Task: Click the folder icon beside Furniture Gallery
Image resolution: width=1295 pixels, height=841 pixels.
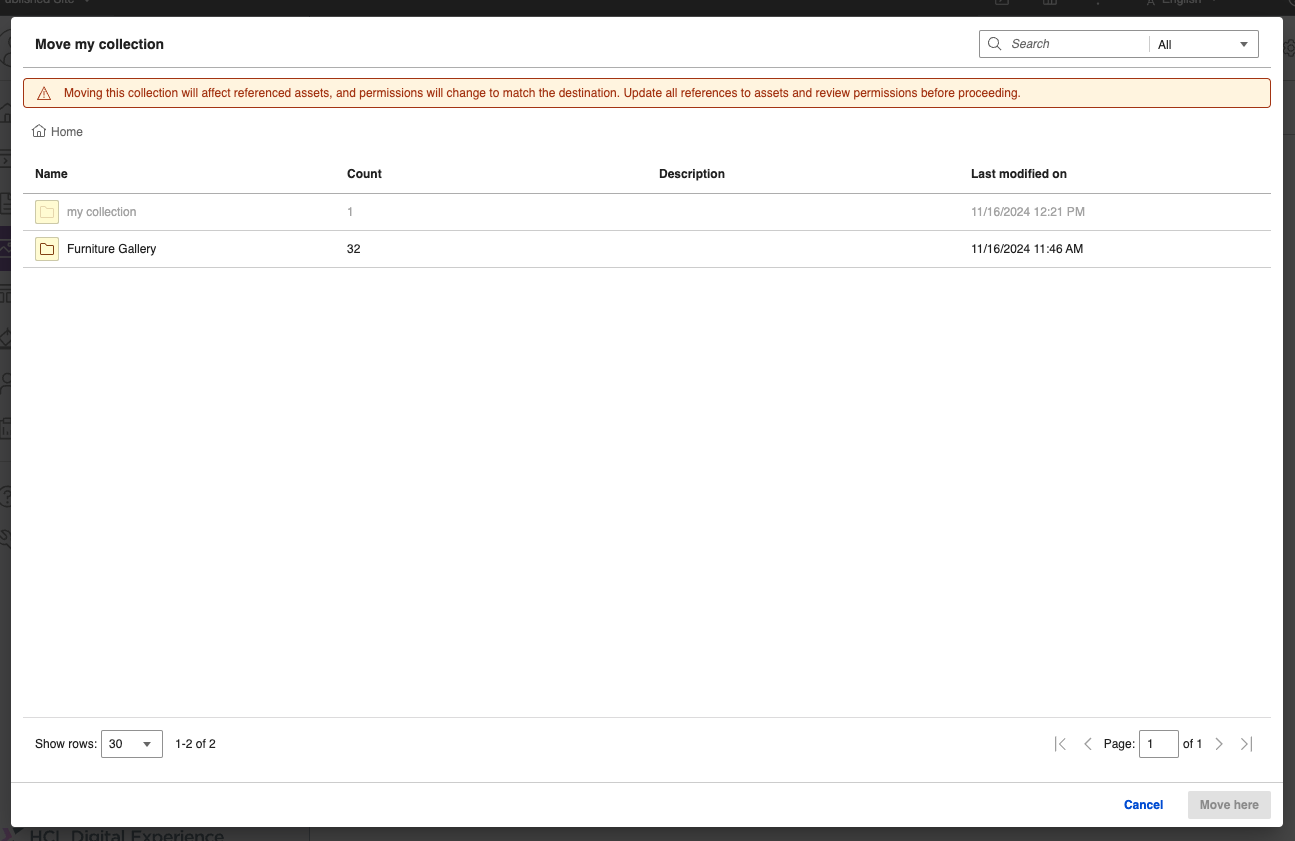Action: pyautogui.click(x=47, y=248)
